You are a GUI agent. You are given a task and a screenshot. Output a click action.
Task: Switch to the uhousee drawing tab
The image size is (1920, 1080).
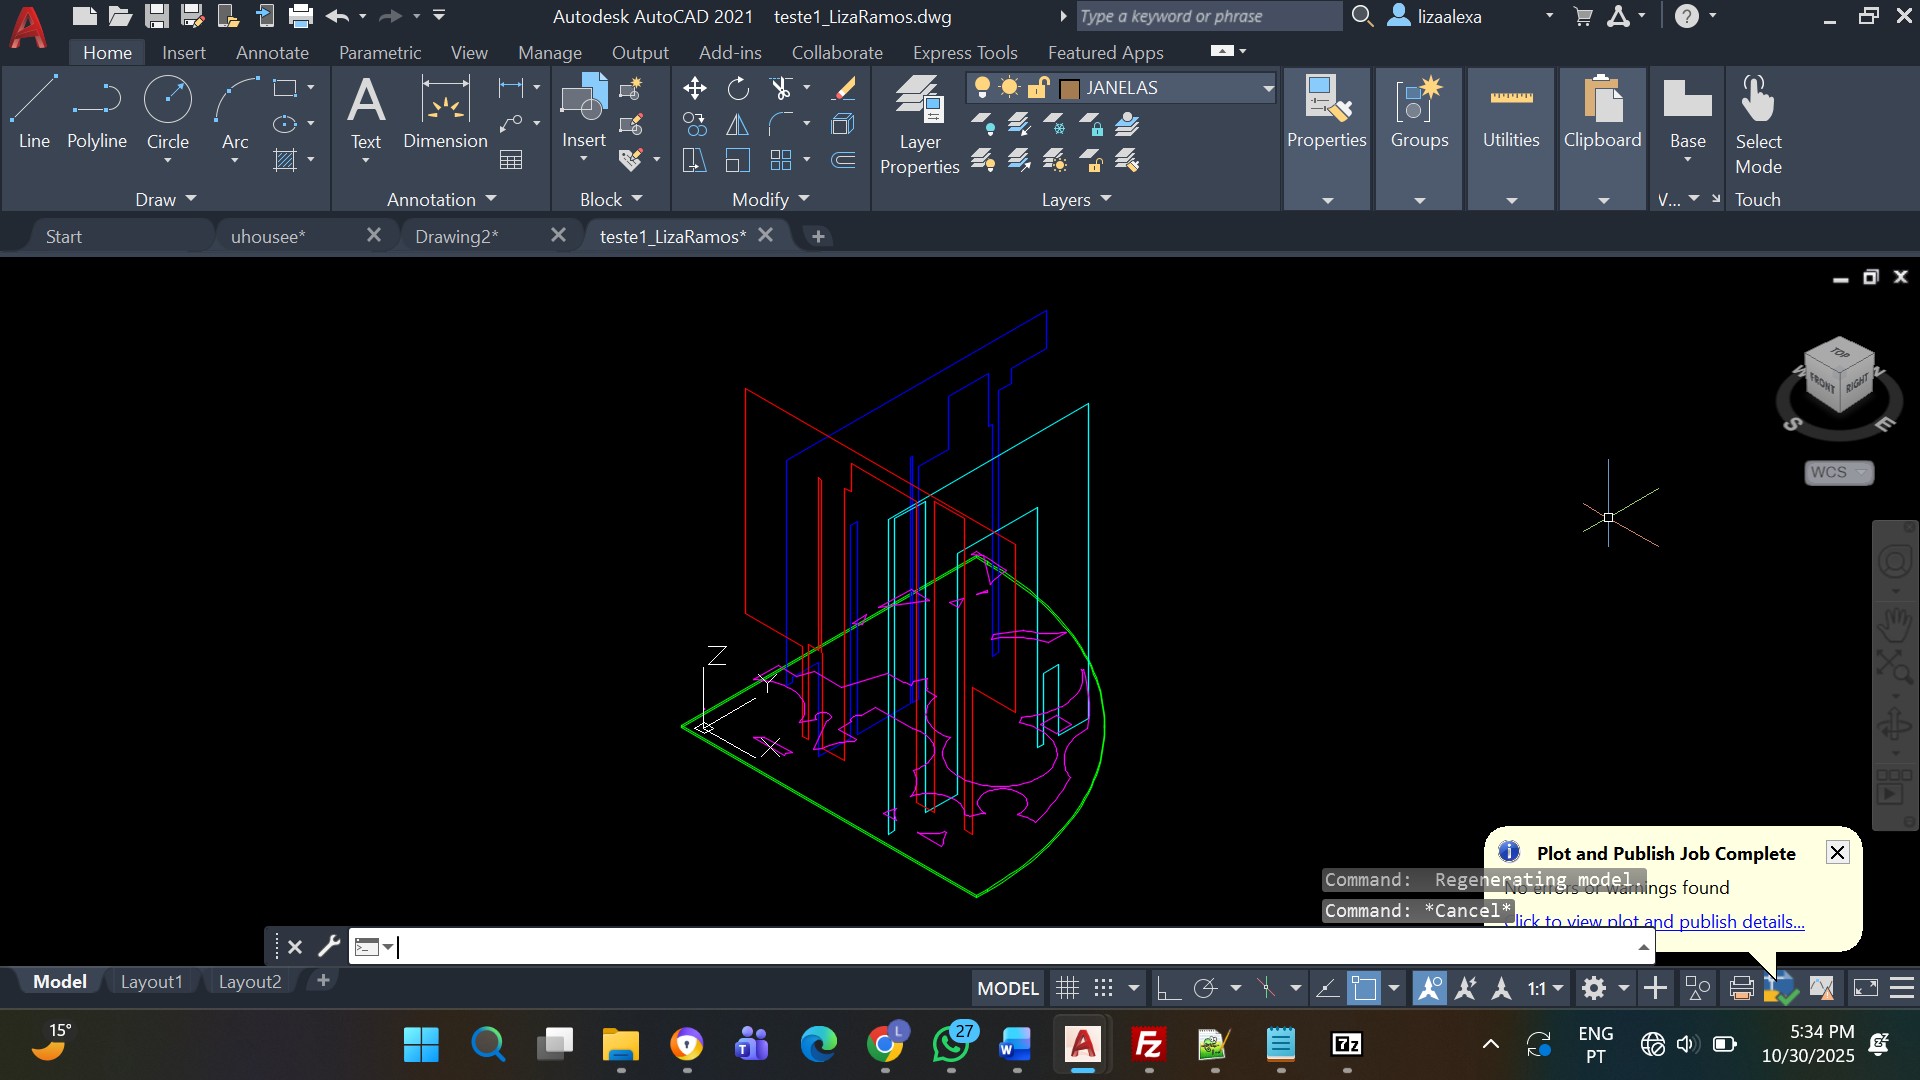268,237
